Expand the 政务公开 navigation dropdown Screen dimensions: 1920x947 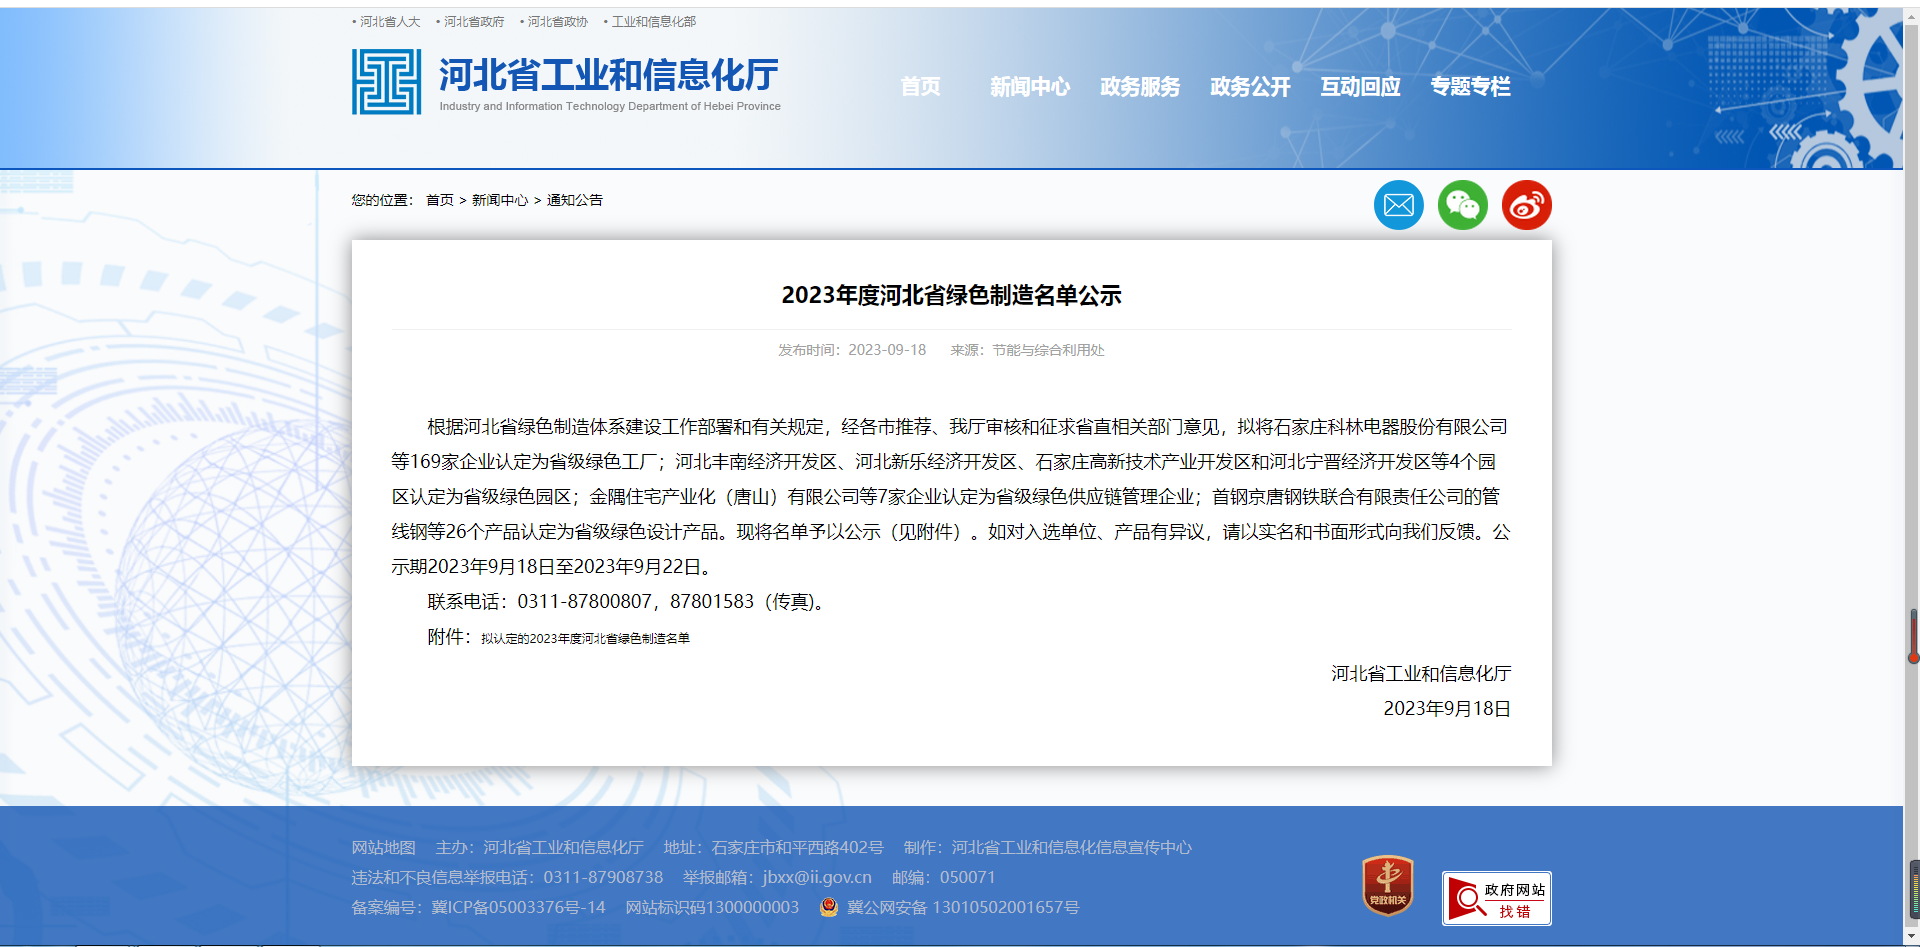1249,87
